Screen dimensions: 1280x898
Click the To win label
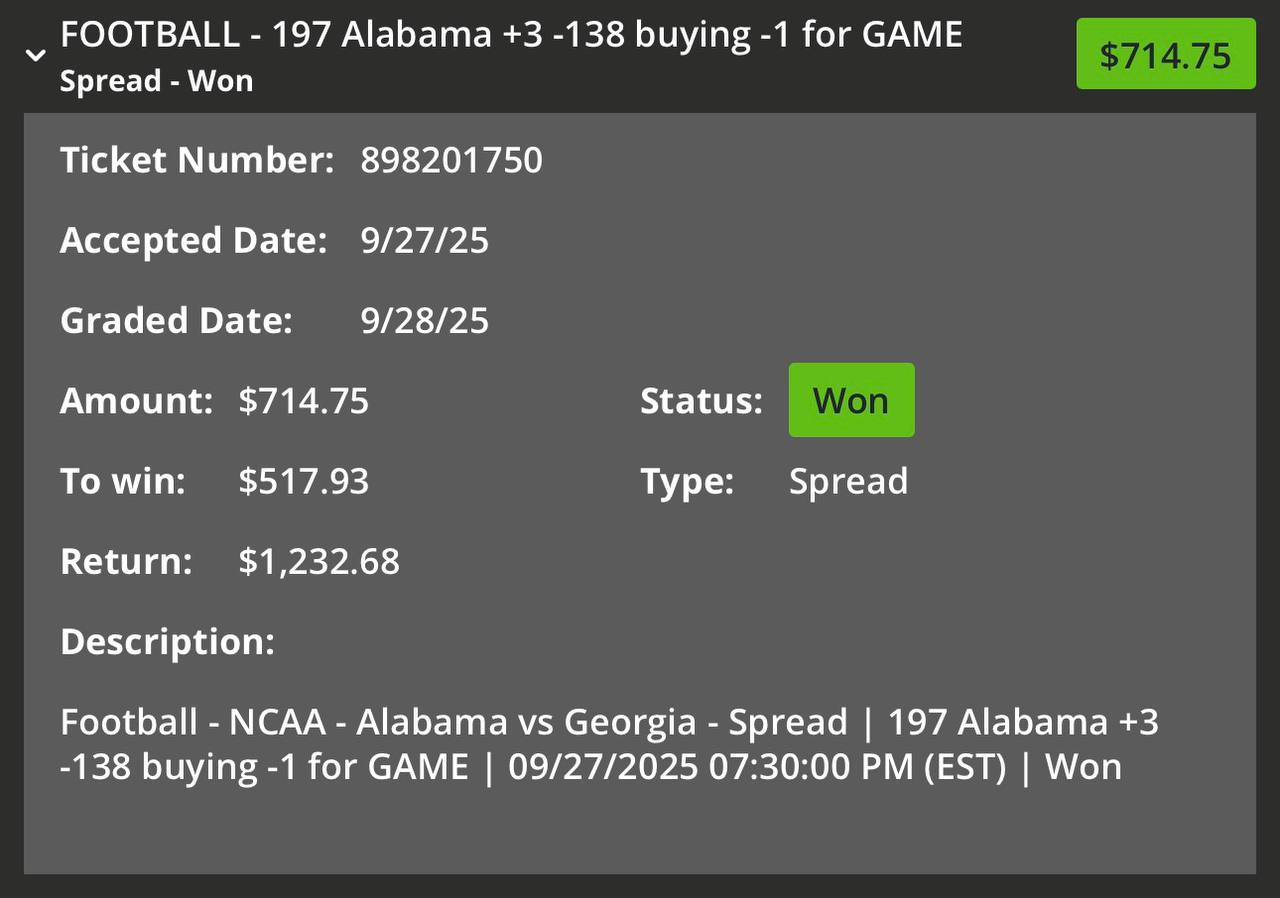tap(123, 481)
